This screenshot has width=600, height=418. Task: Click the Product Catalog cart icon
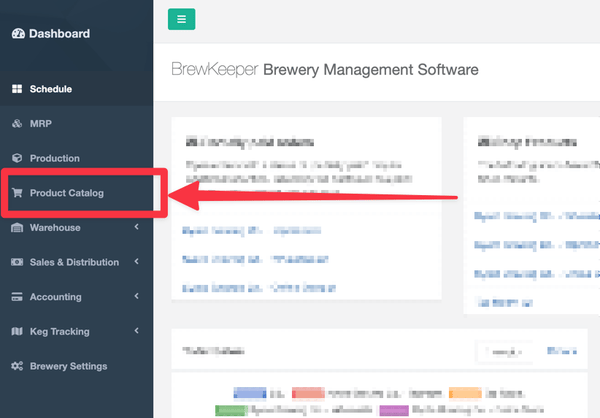pyautogui.click(x=17, y=193)
